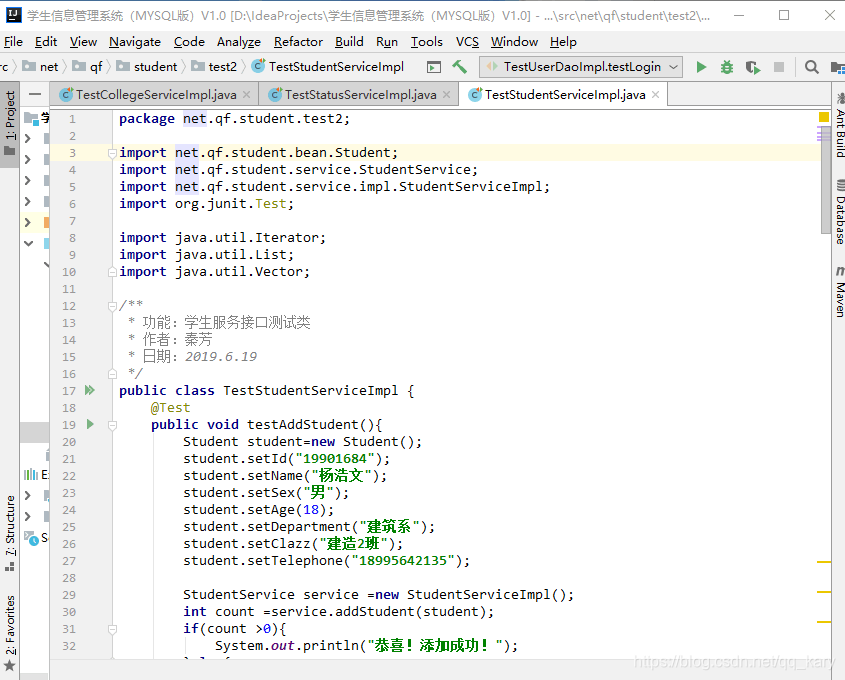
Task: Place cursor on "19901684" string
Action: pyautogui.click(x=335, y=459)
